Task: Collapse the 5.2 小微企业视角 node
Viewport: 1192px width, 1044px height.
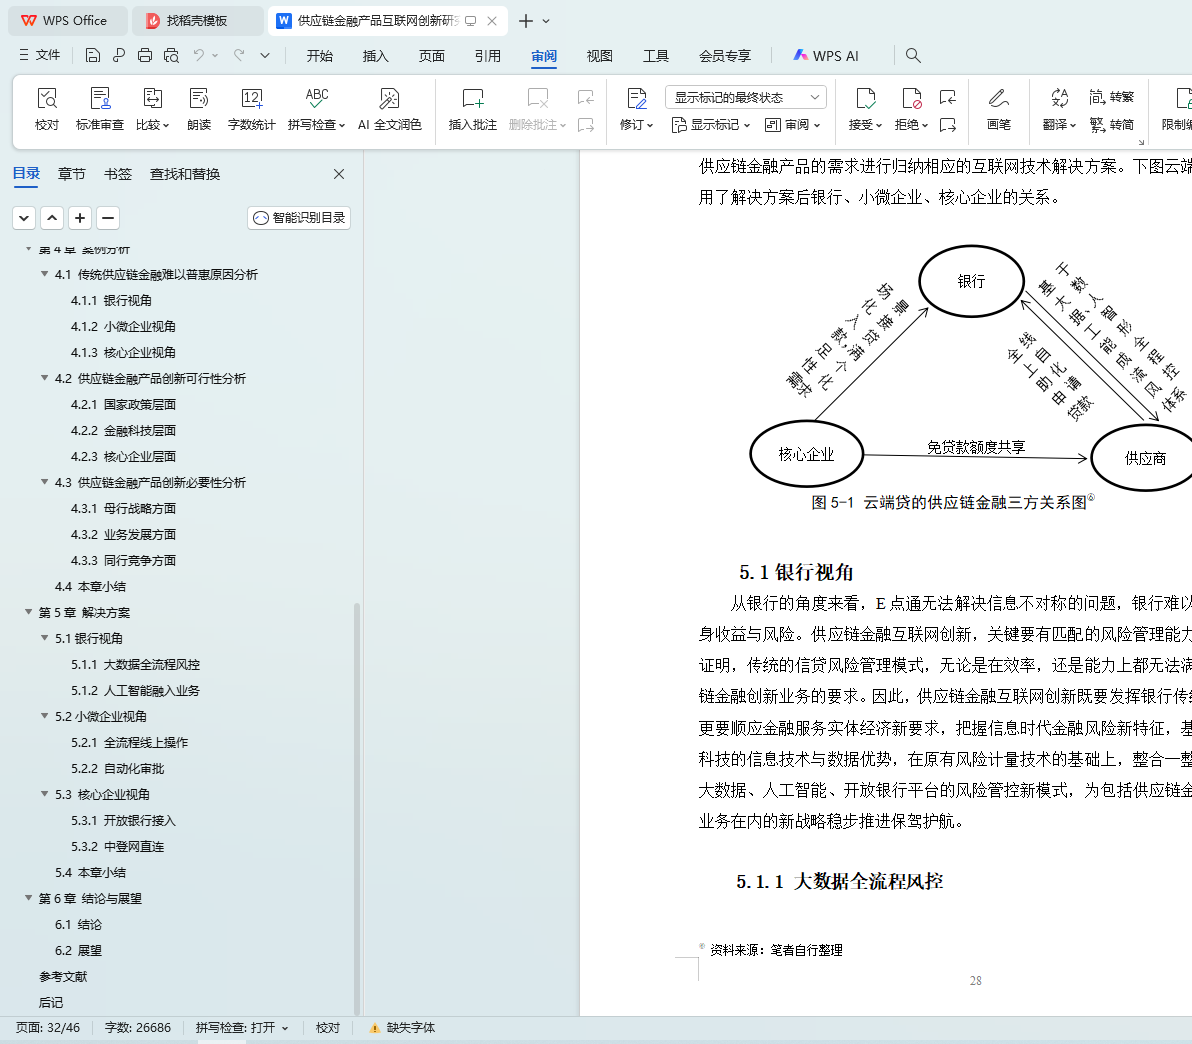Action: 45,716
